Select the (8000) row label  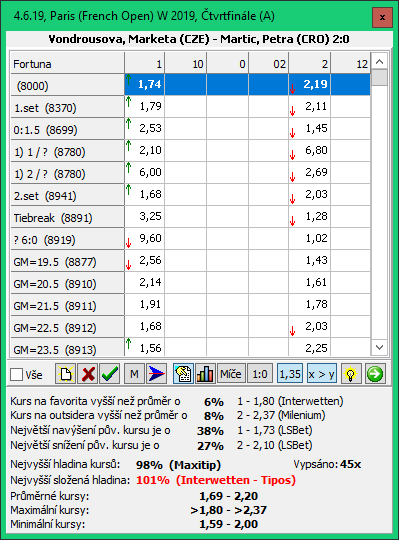click(67, 85)
